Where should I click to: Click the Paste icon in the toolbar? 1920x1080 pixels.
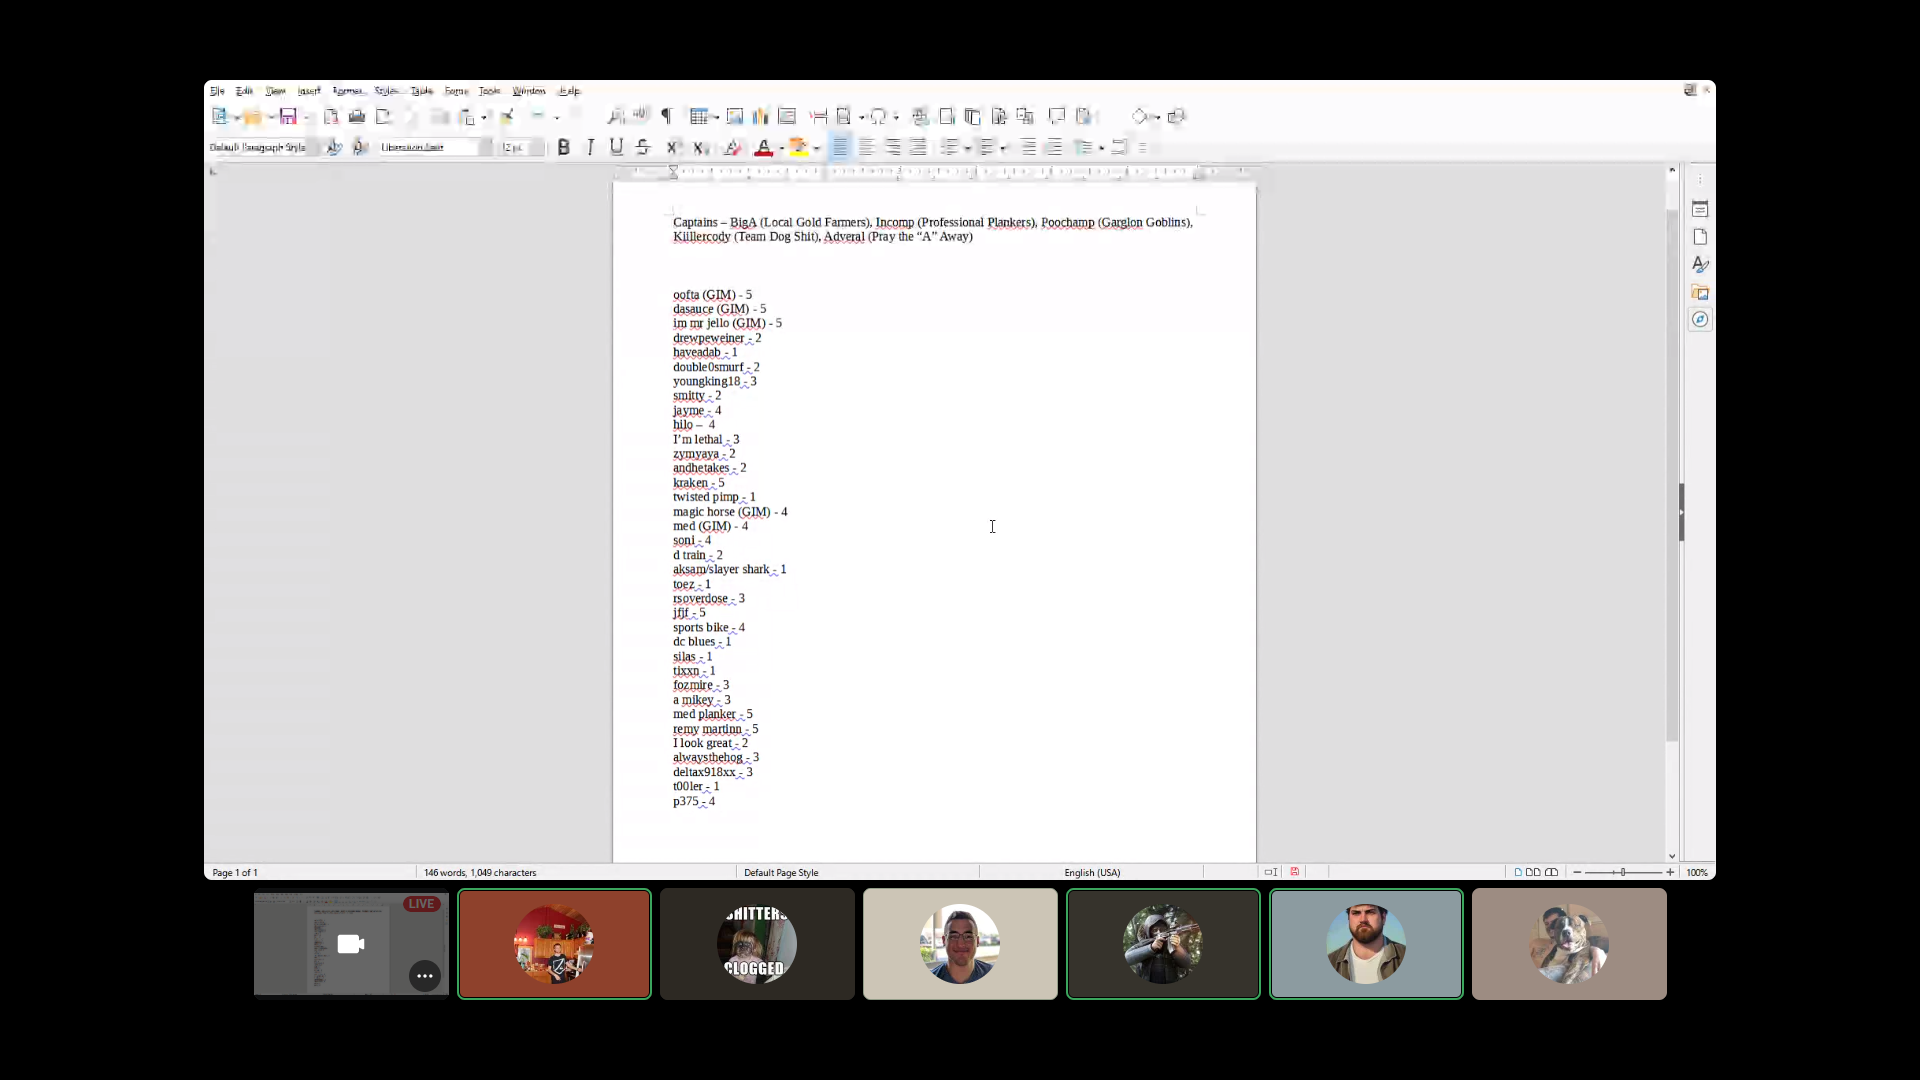[x=466, y=116]
